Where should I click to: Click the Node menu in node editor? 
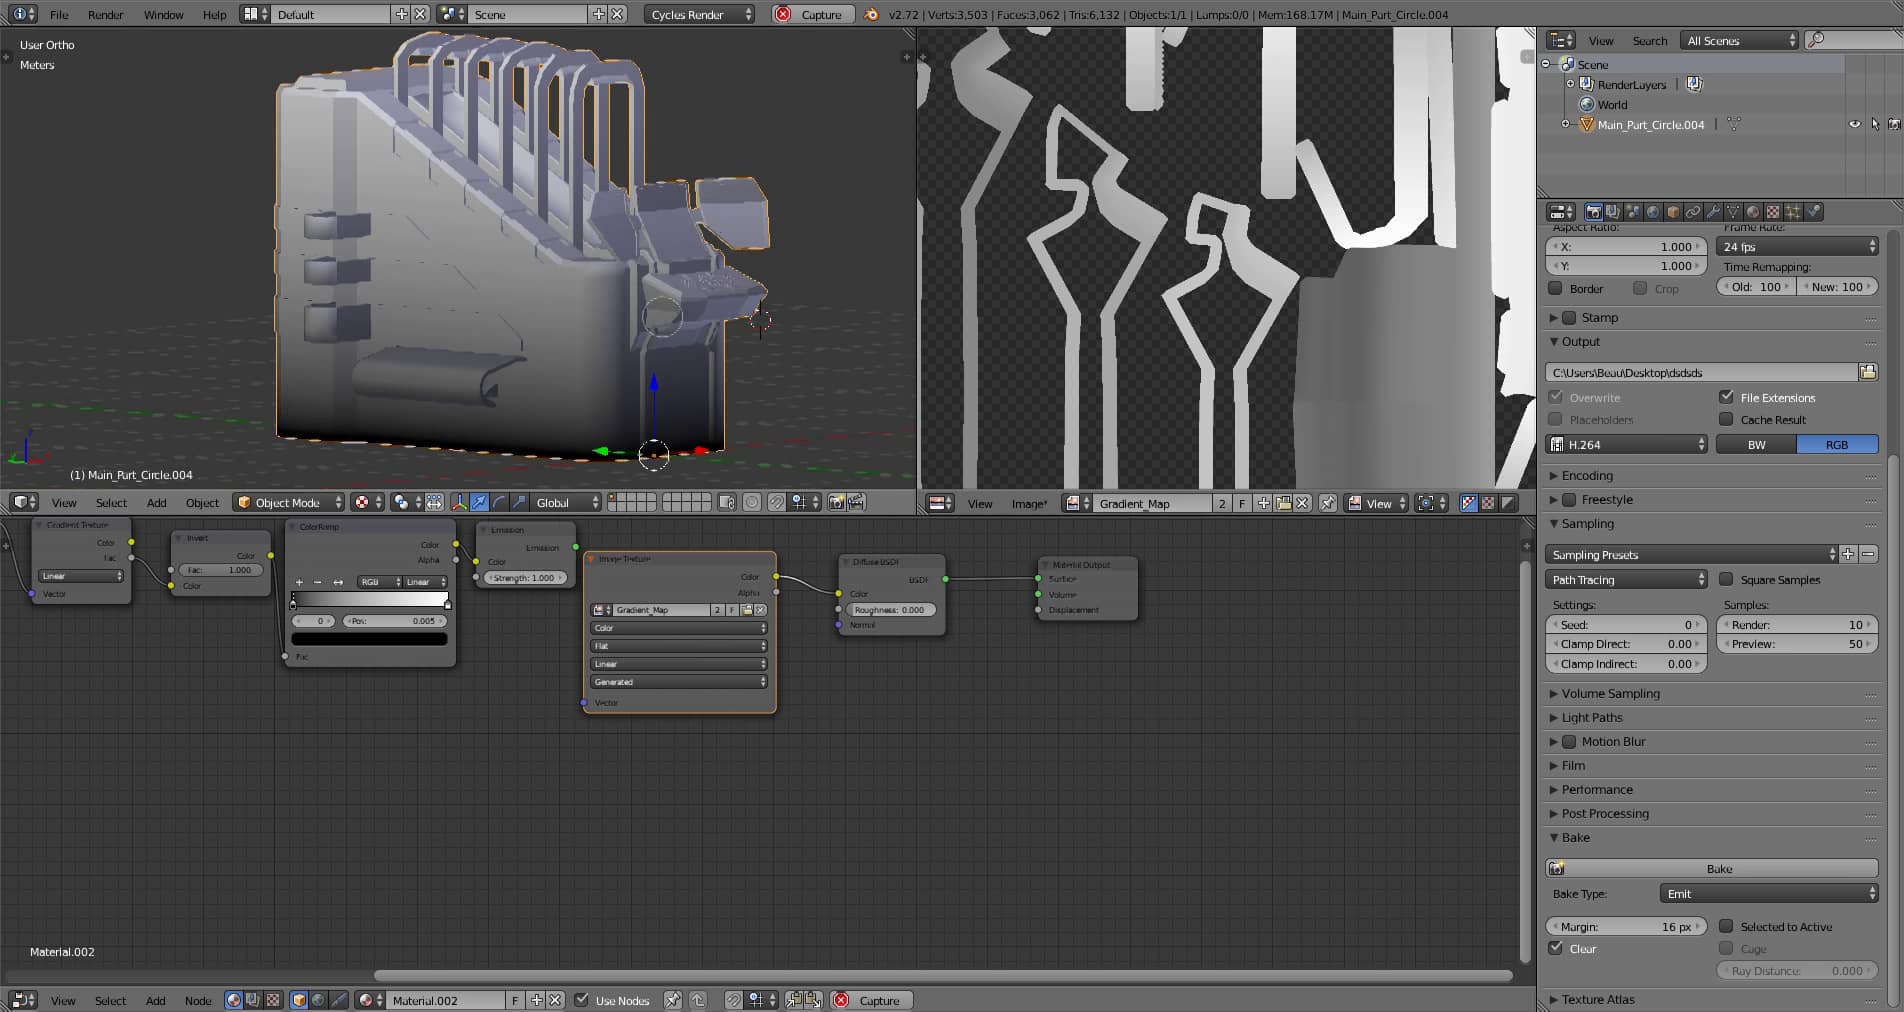pyautogui.click(x=198, y=1001)
